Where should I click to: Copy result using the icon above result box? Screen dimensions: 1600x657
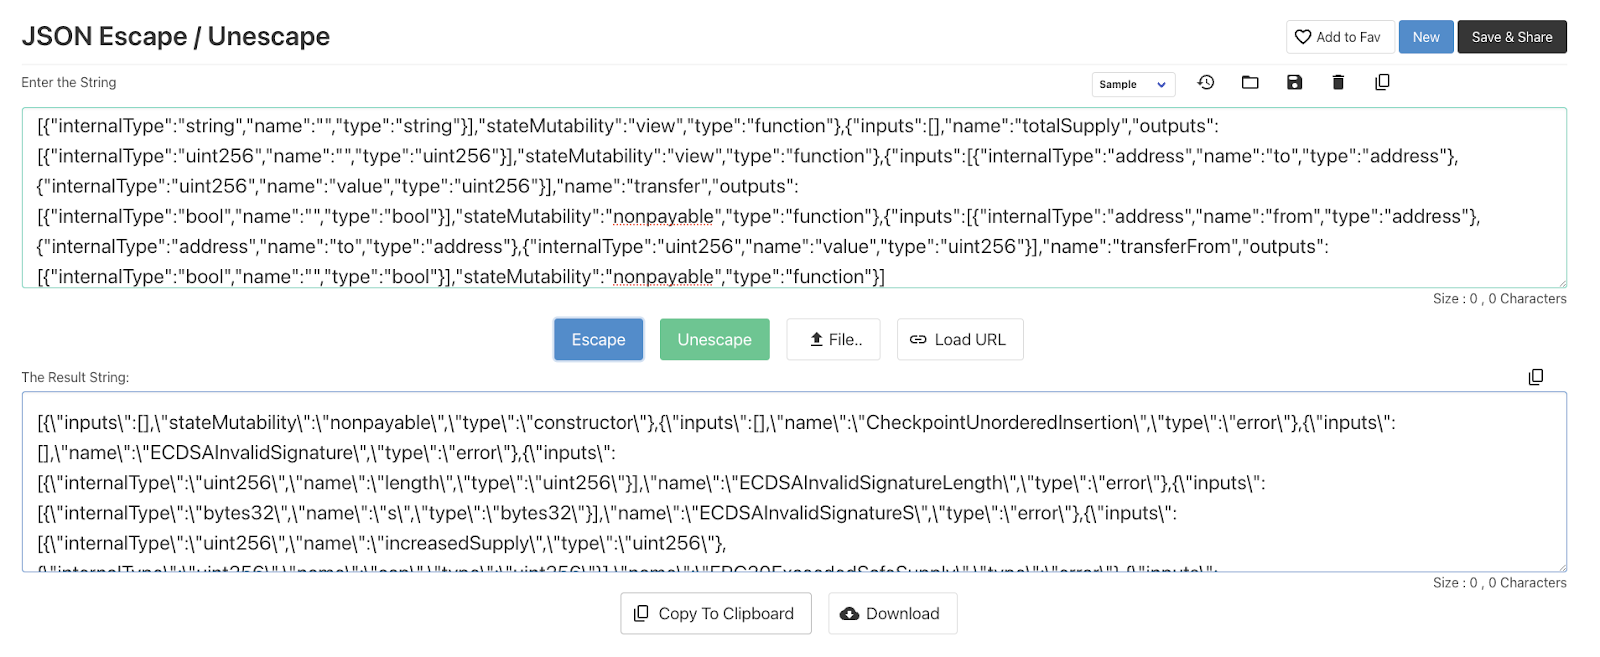(1536, 377)
